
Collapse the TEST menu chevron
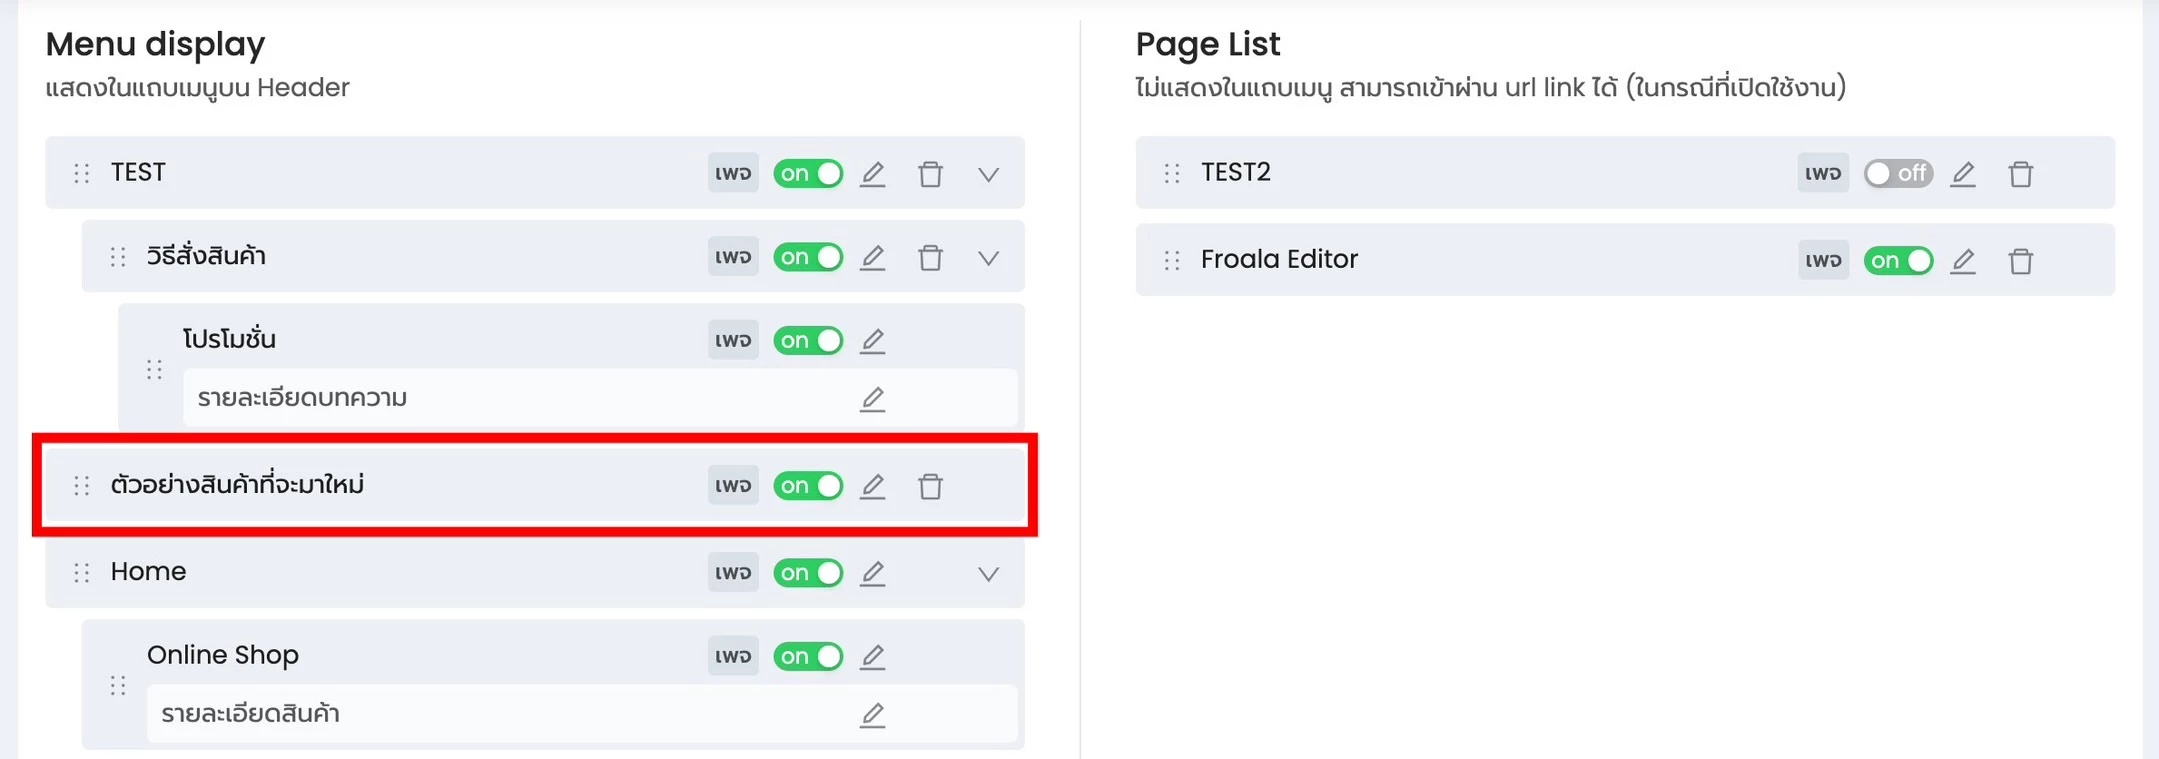tap(988, 174)
